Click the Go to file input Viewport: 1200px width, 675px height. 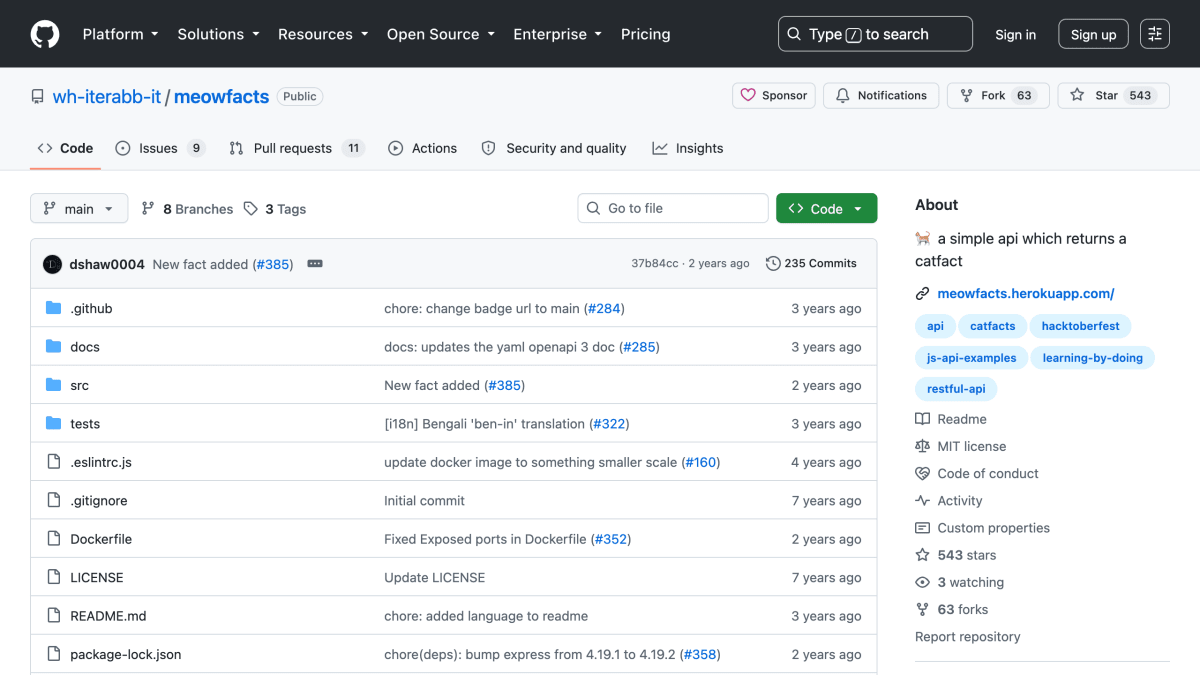tap(673, 208)
